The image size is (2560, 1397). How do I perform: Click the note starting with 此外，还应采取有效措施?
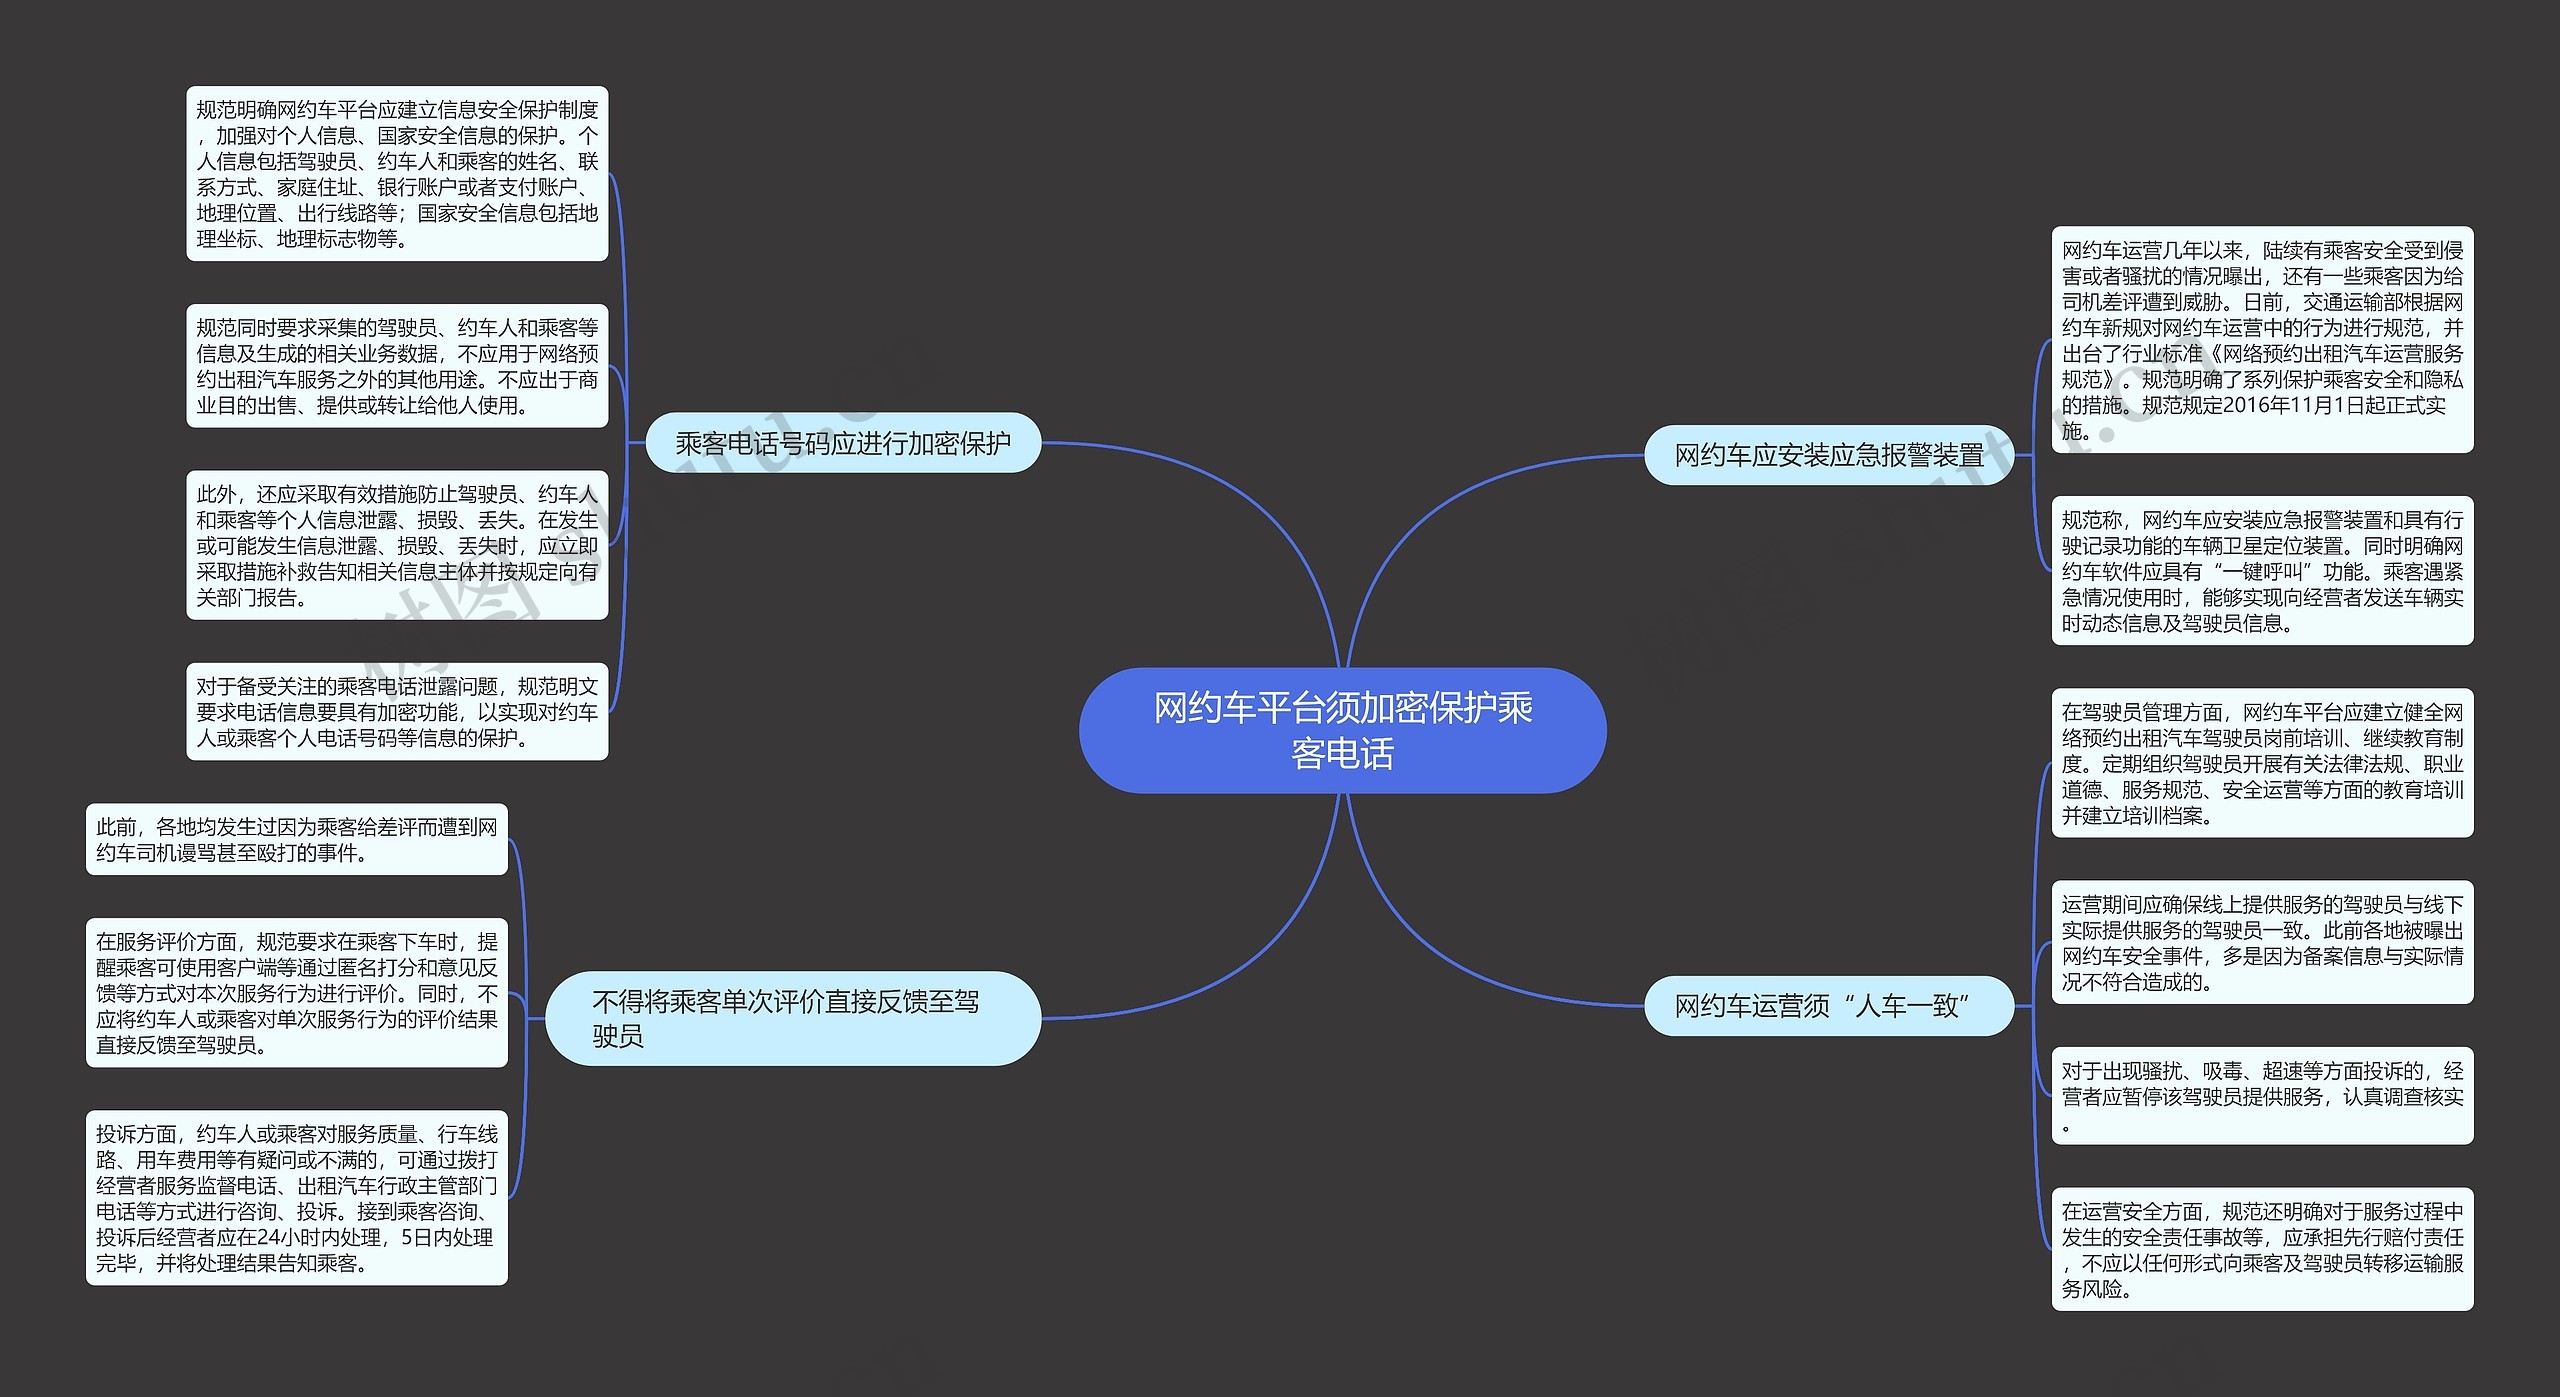pos(397,545)
